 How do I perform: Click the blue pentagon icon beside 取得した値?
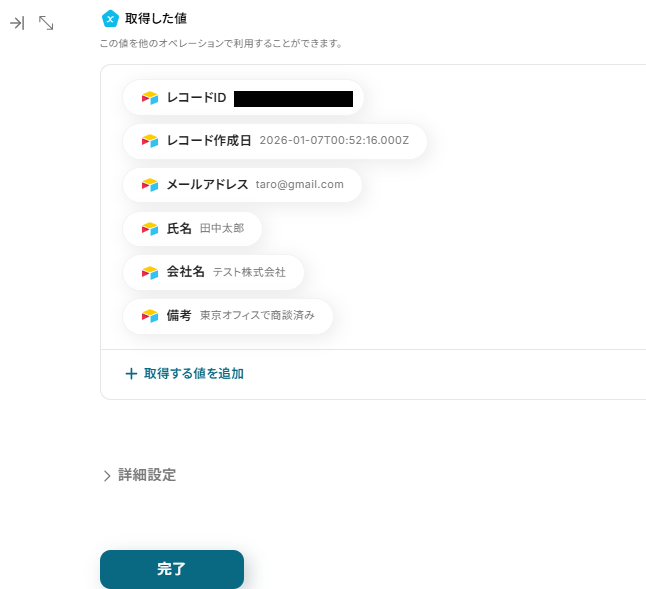click(110, 19)
